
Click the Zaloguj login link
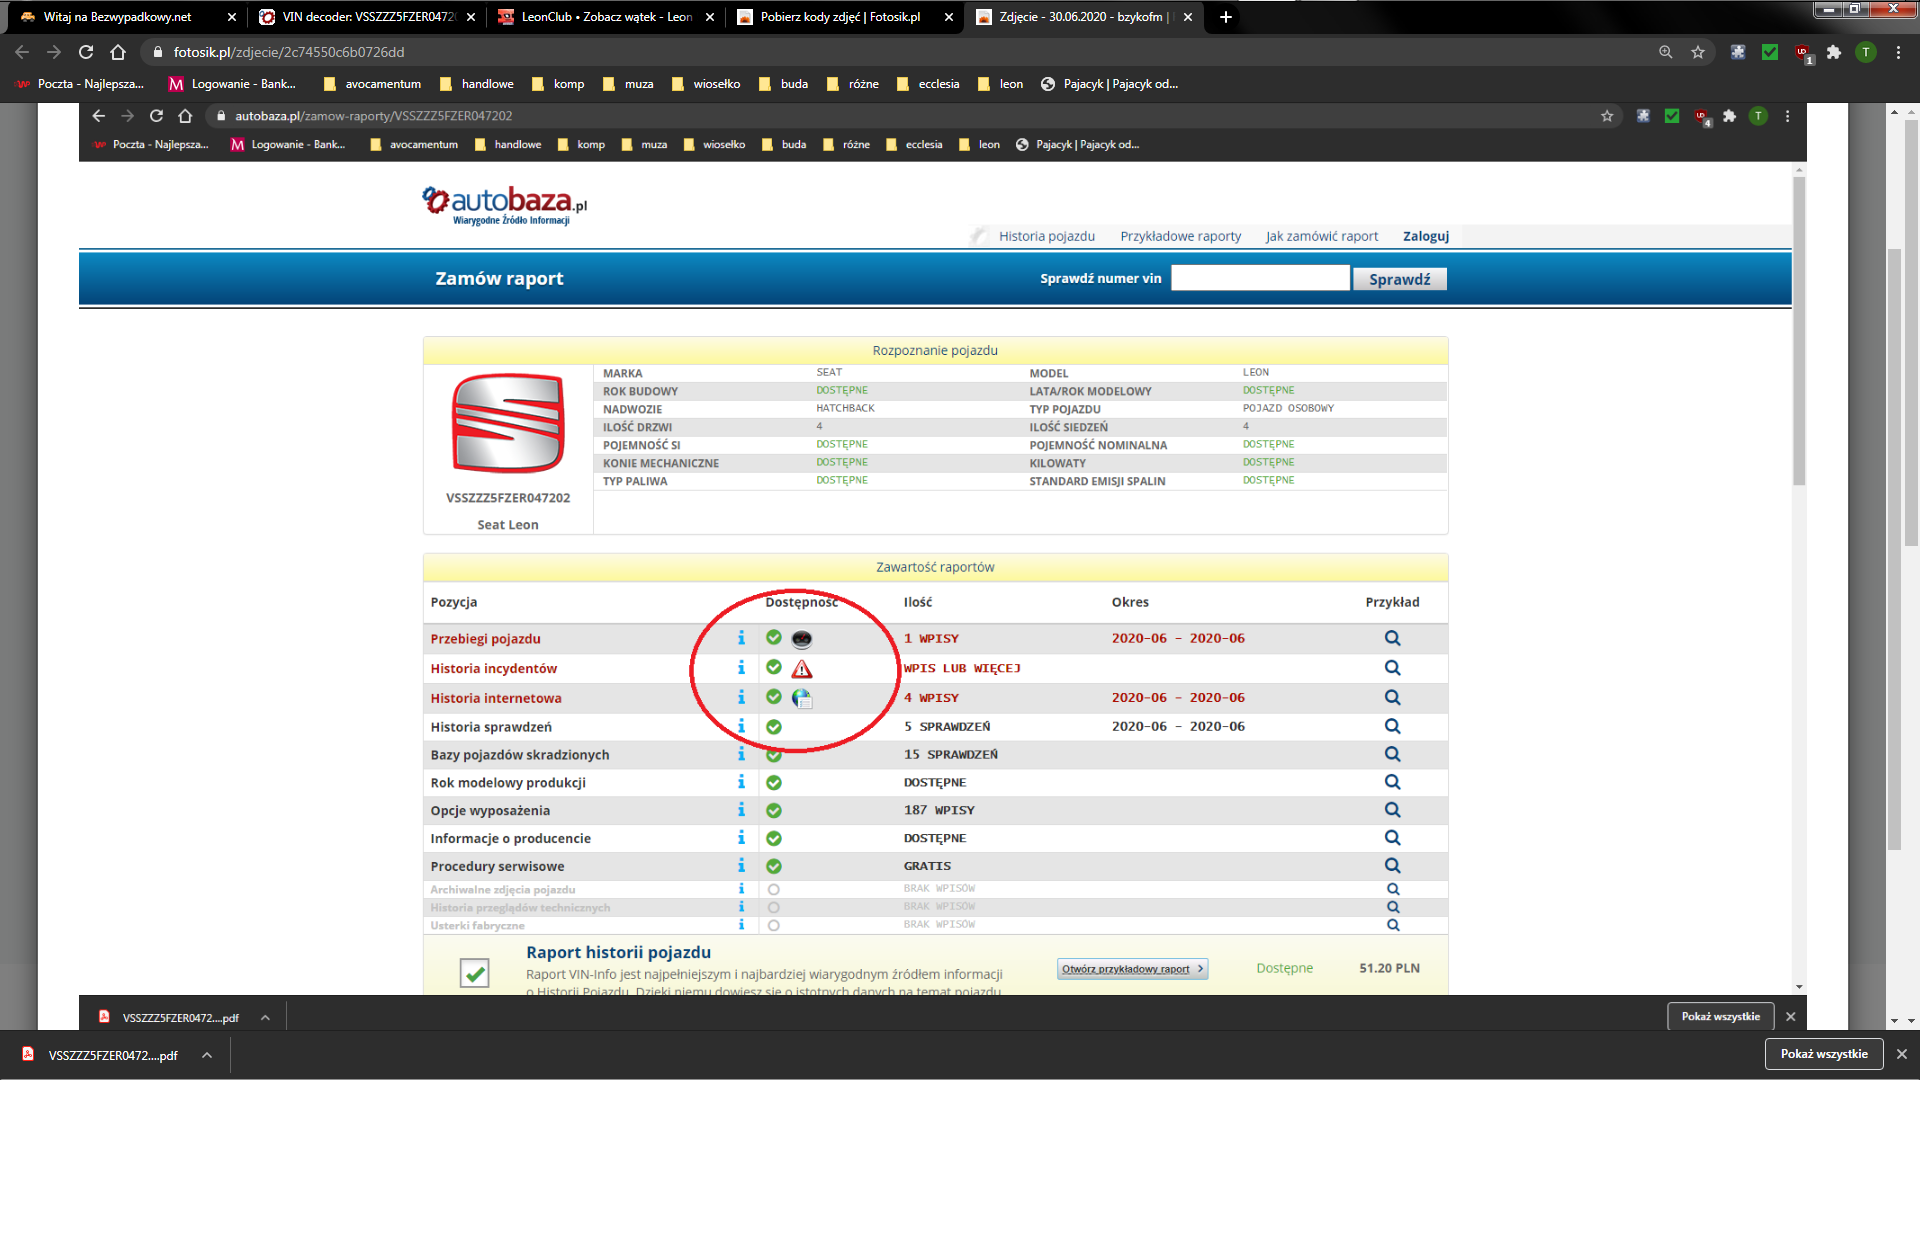point(1425,236)
